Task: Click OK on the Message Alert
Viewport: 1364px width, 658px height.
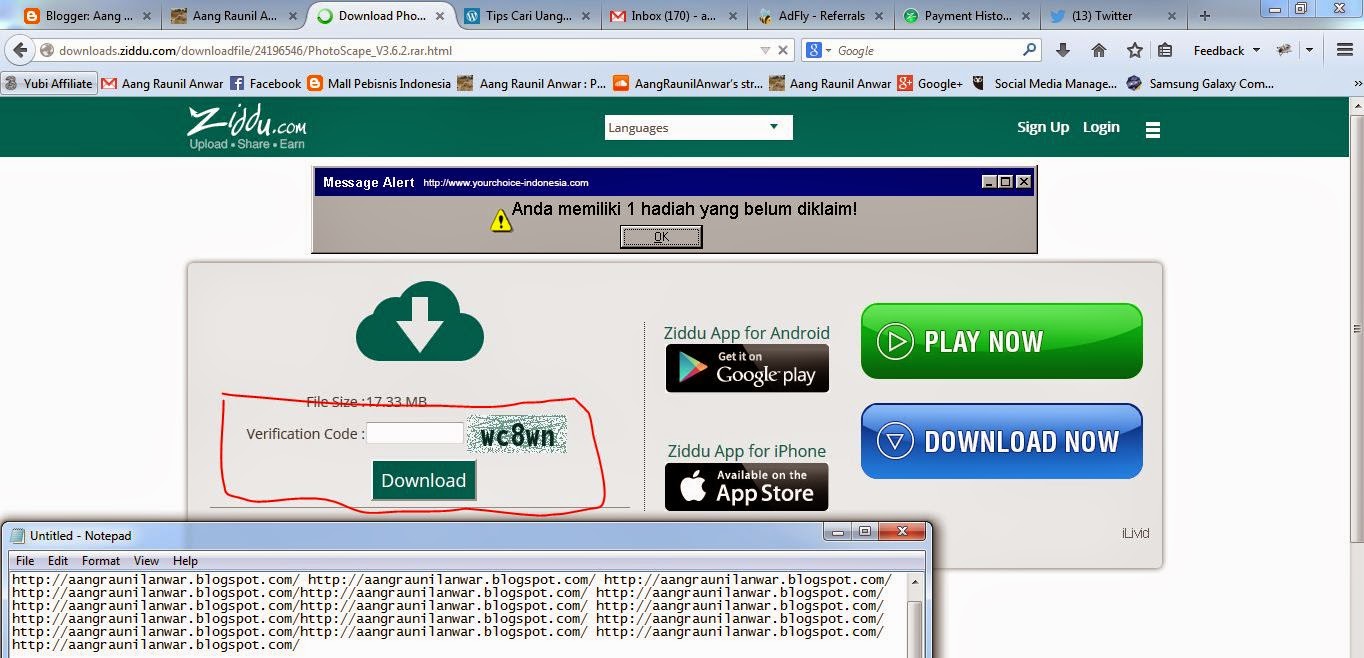Action: 661,236
